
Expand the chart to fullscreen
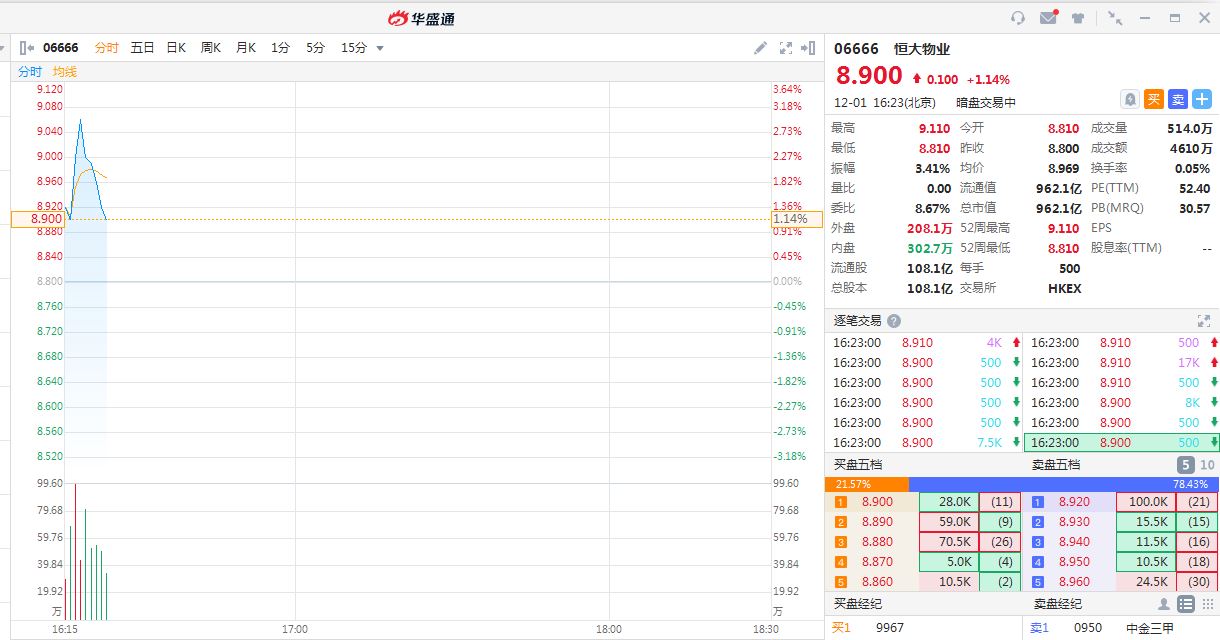786,48
